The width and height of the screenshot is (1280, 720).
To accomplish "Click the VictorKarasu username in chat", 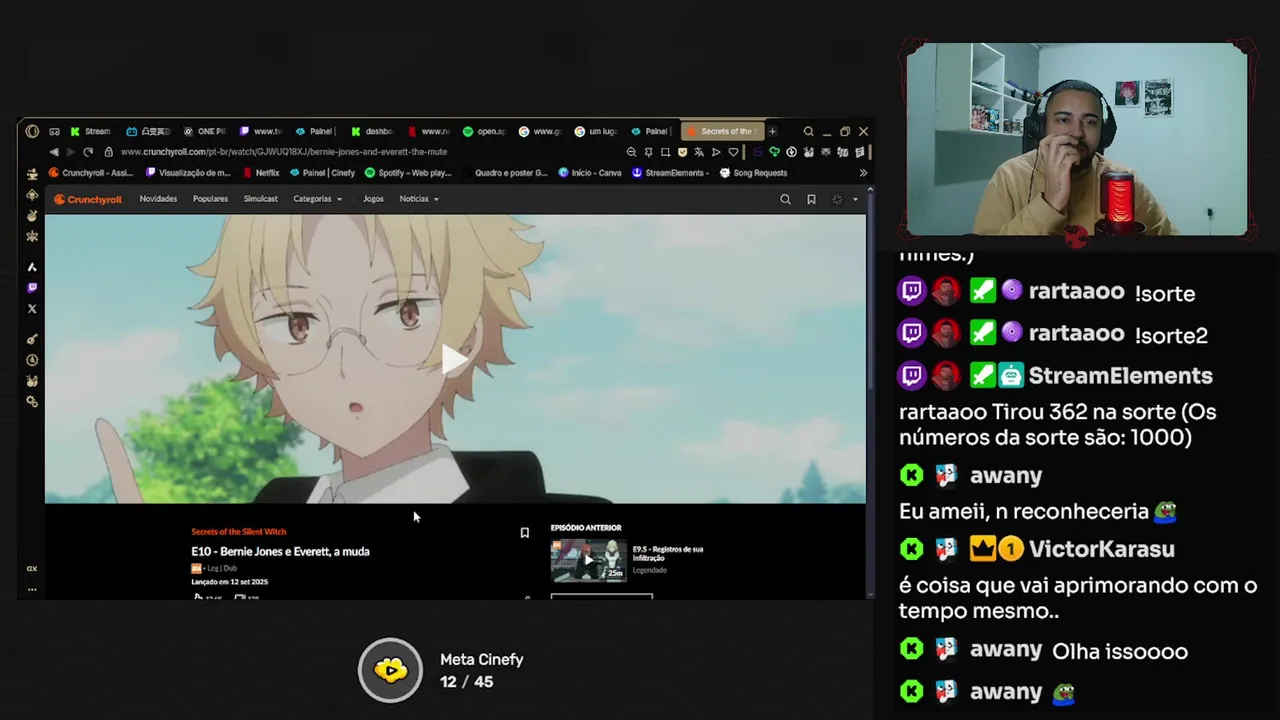I will pyautogui.click(x=1101, y=549).
